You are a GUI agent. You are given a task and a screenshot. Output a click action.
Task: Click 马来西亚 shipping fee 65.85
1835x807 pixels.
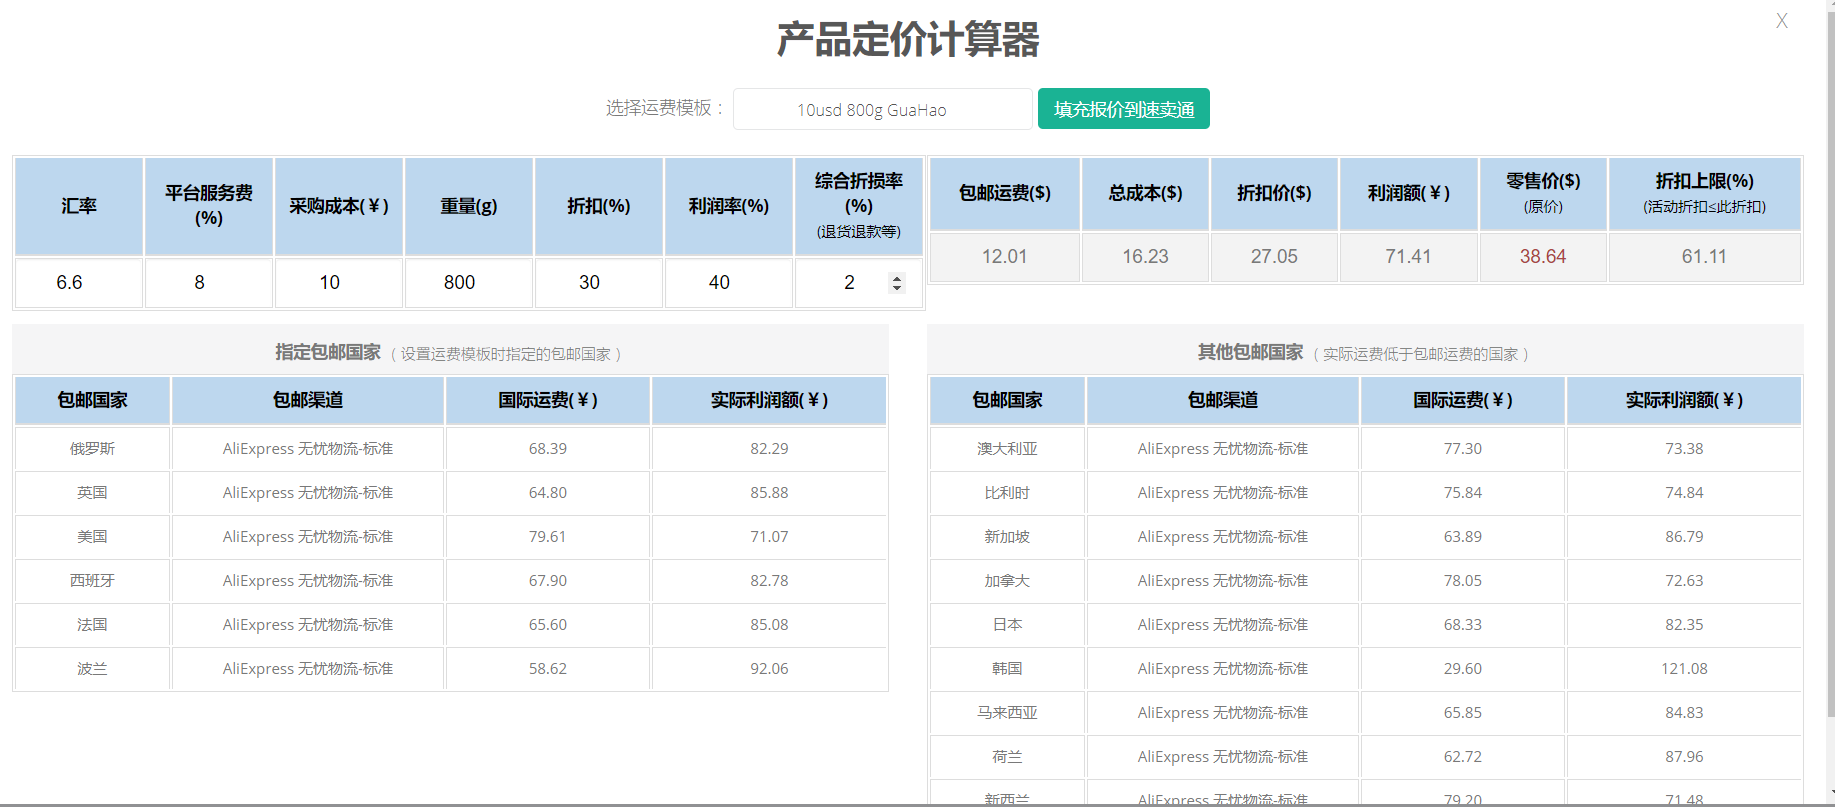(1462, 713)
